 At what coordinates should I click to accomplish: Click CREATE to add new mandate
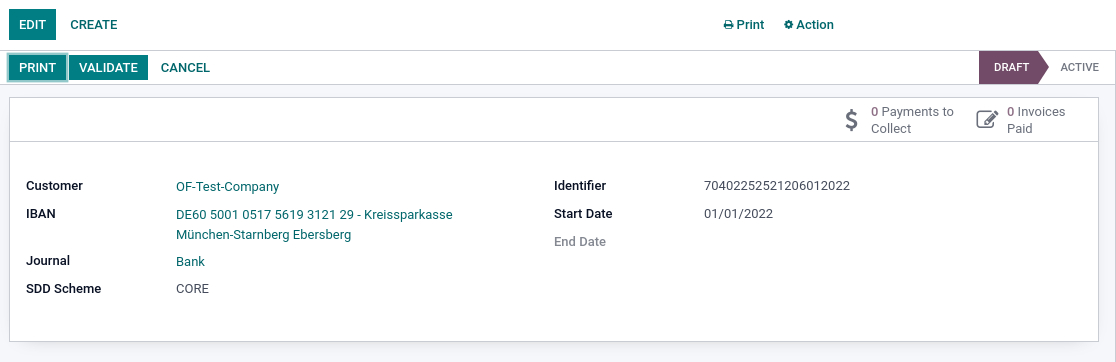click(94, 25)
